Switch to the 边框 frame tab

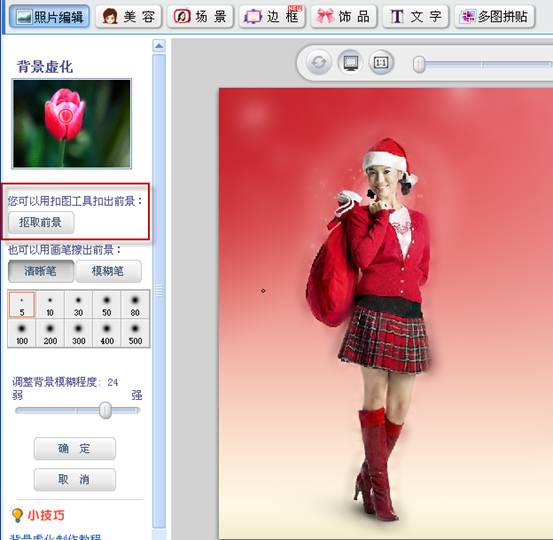coord(272,16)
